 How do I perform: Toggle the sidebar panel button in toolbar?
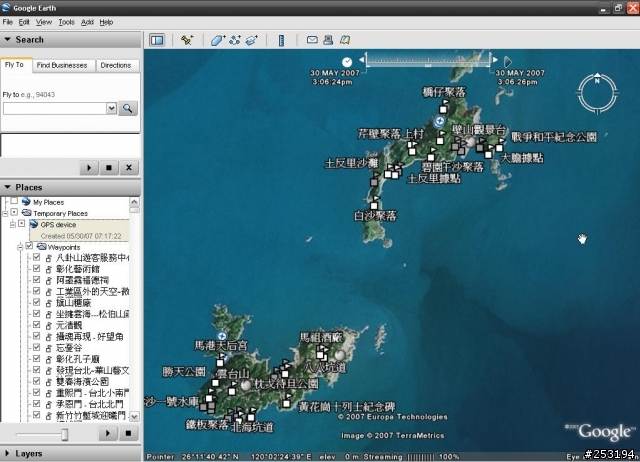point(157,40)
